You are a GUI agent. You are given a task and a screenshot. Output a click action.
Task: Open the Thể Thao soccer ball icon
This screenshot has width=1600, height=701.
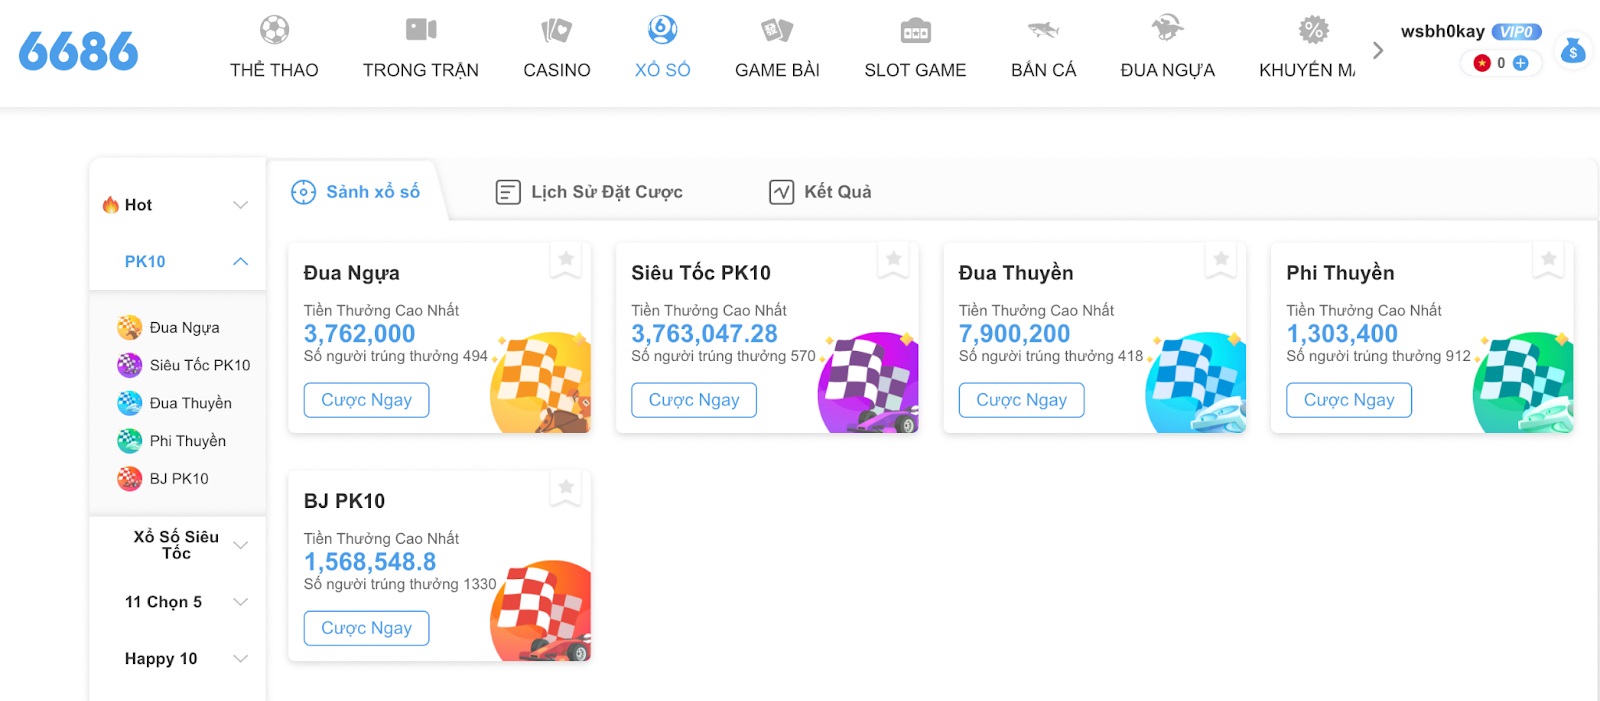click(274, 30)
